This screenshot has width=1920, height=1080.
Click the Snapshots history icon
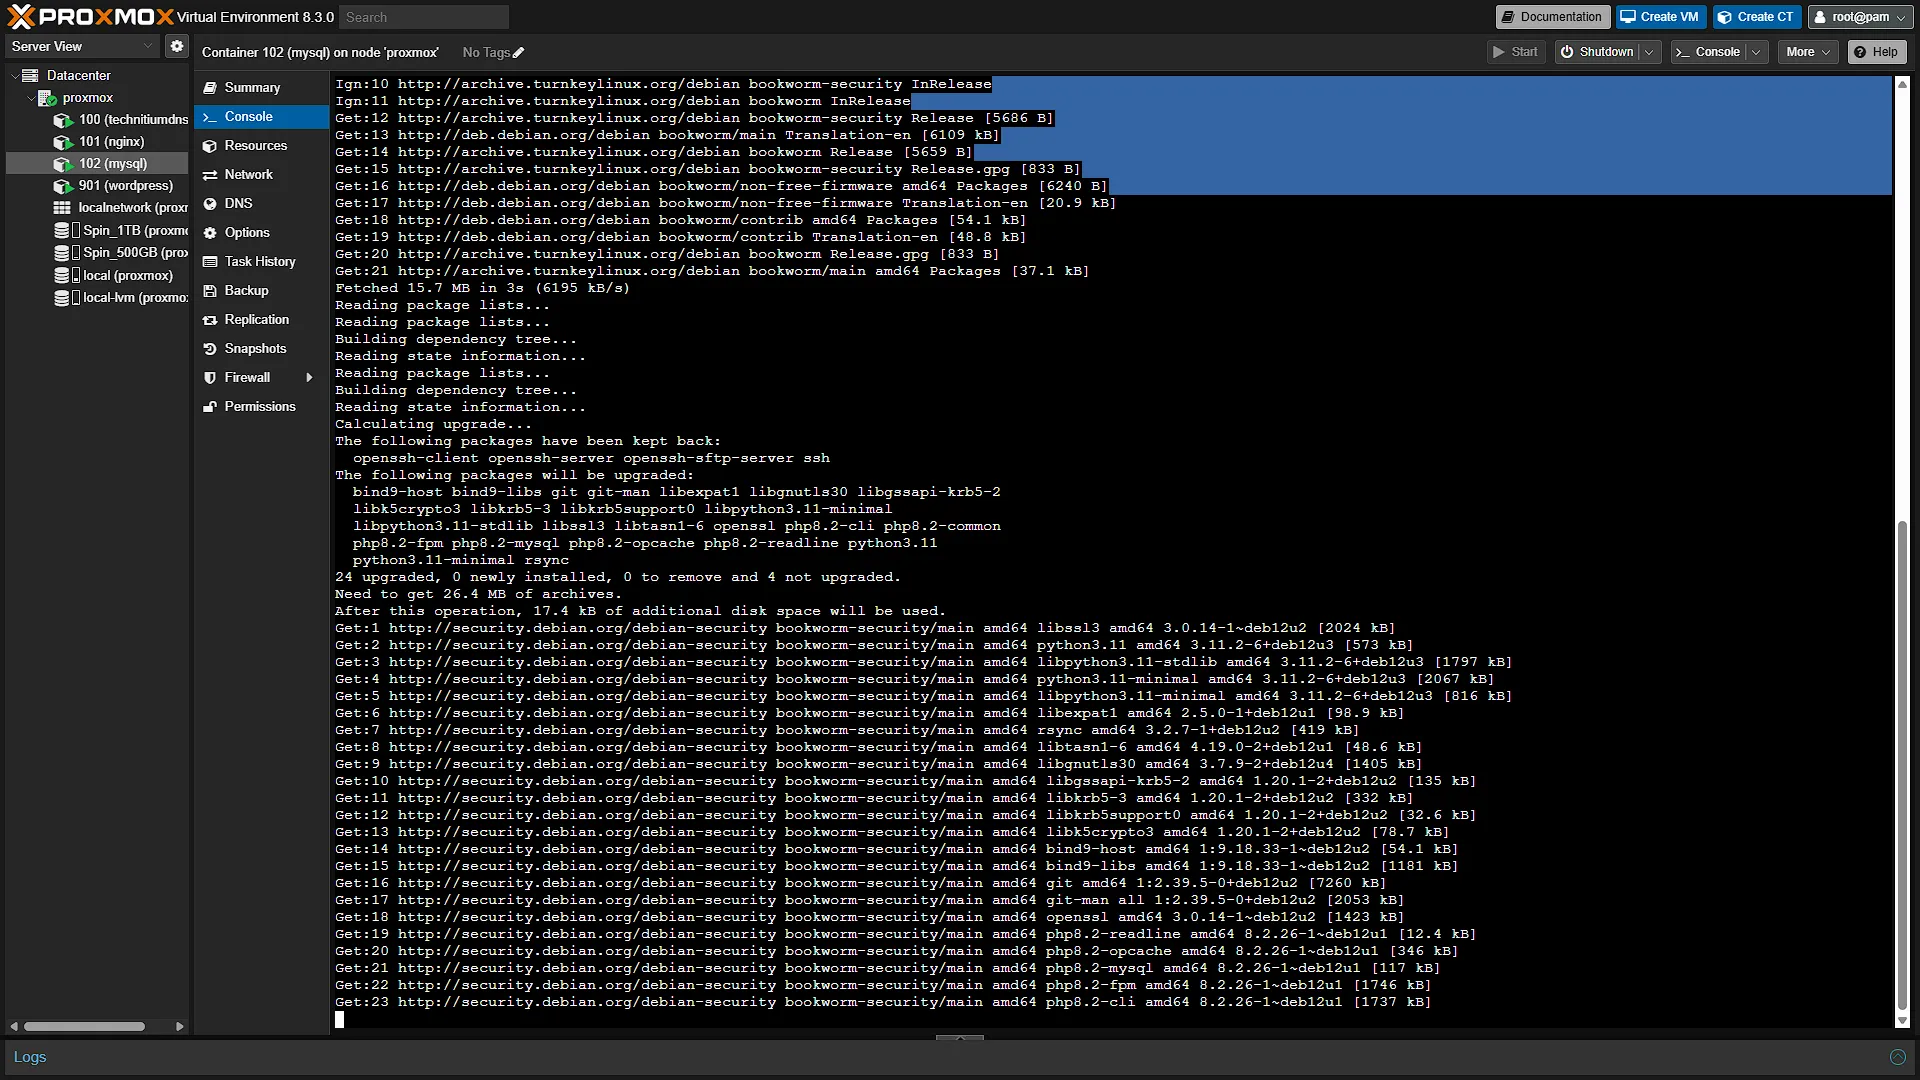coord(210,349)
